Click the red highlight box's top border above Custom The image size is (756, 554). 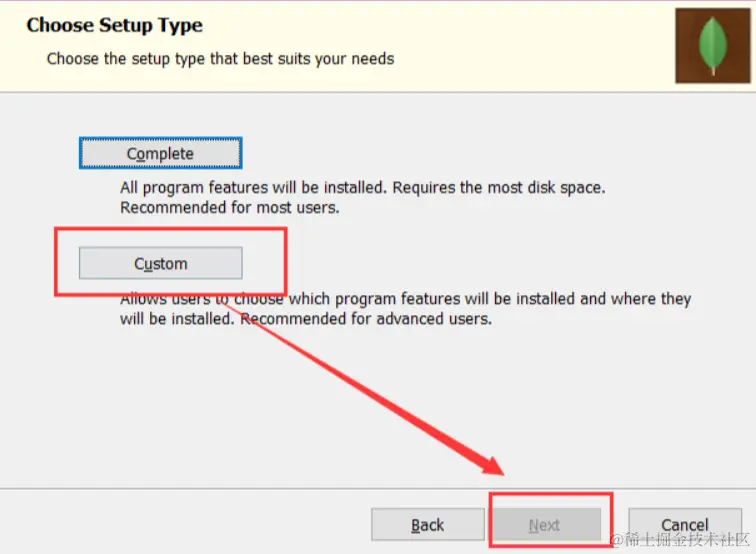[x=170, y=229]
